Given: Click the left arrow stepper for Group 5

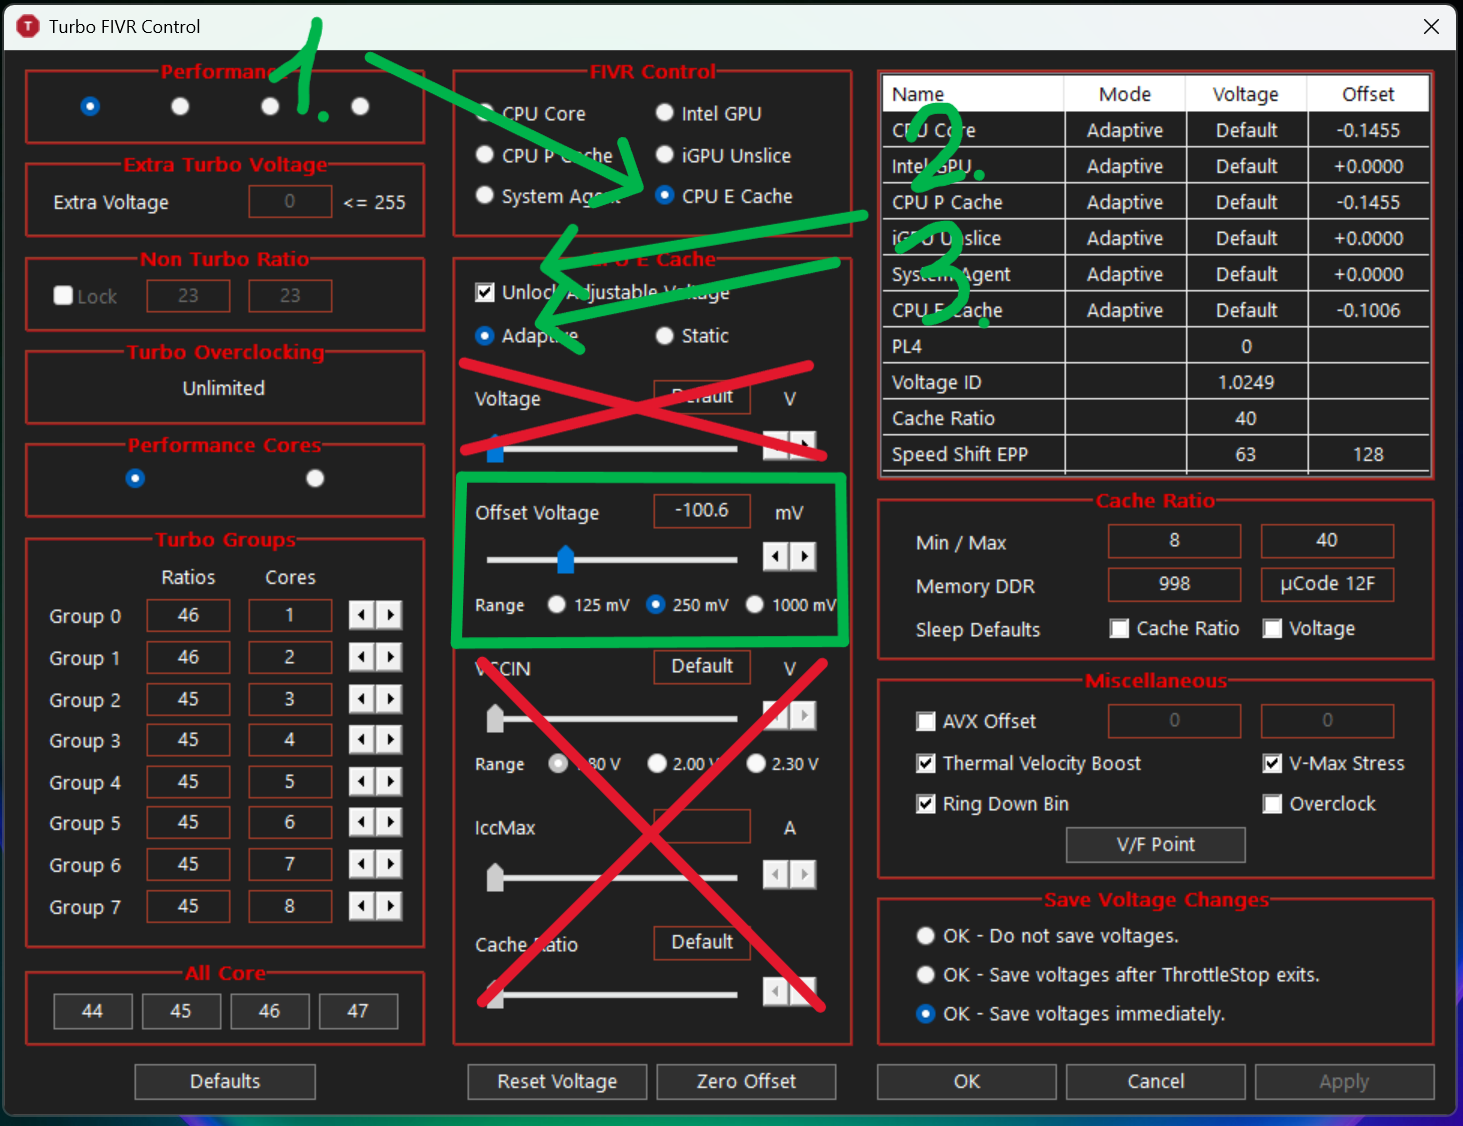Looking at the screenshot, I should [x=362, y=822].
